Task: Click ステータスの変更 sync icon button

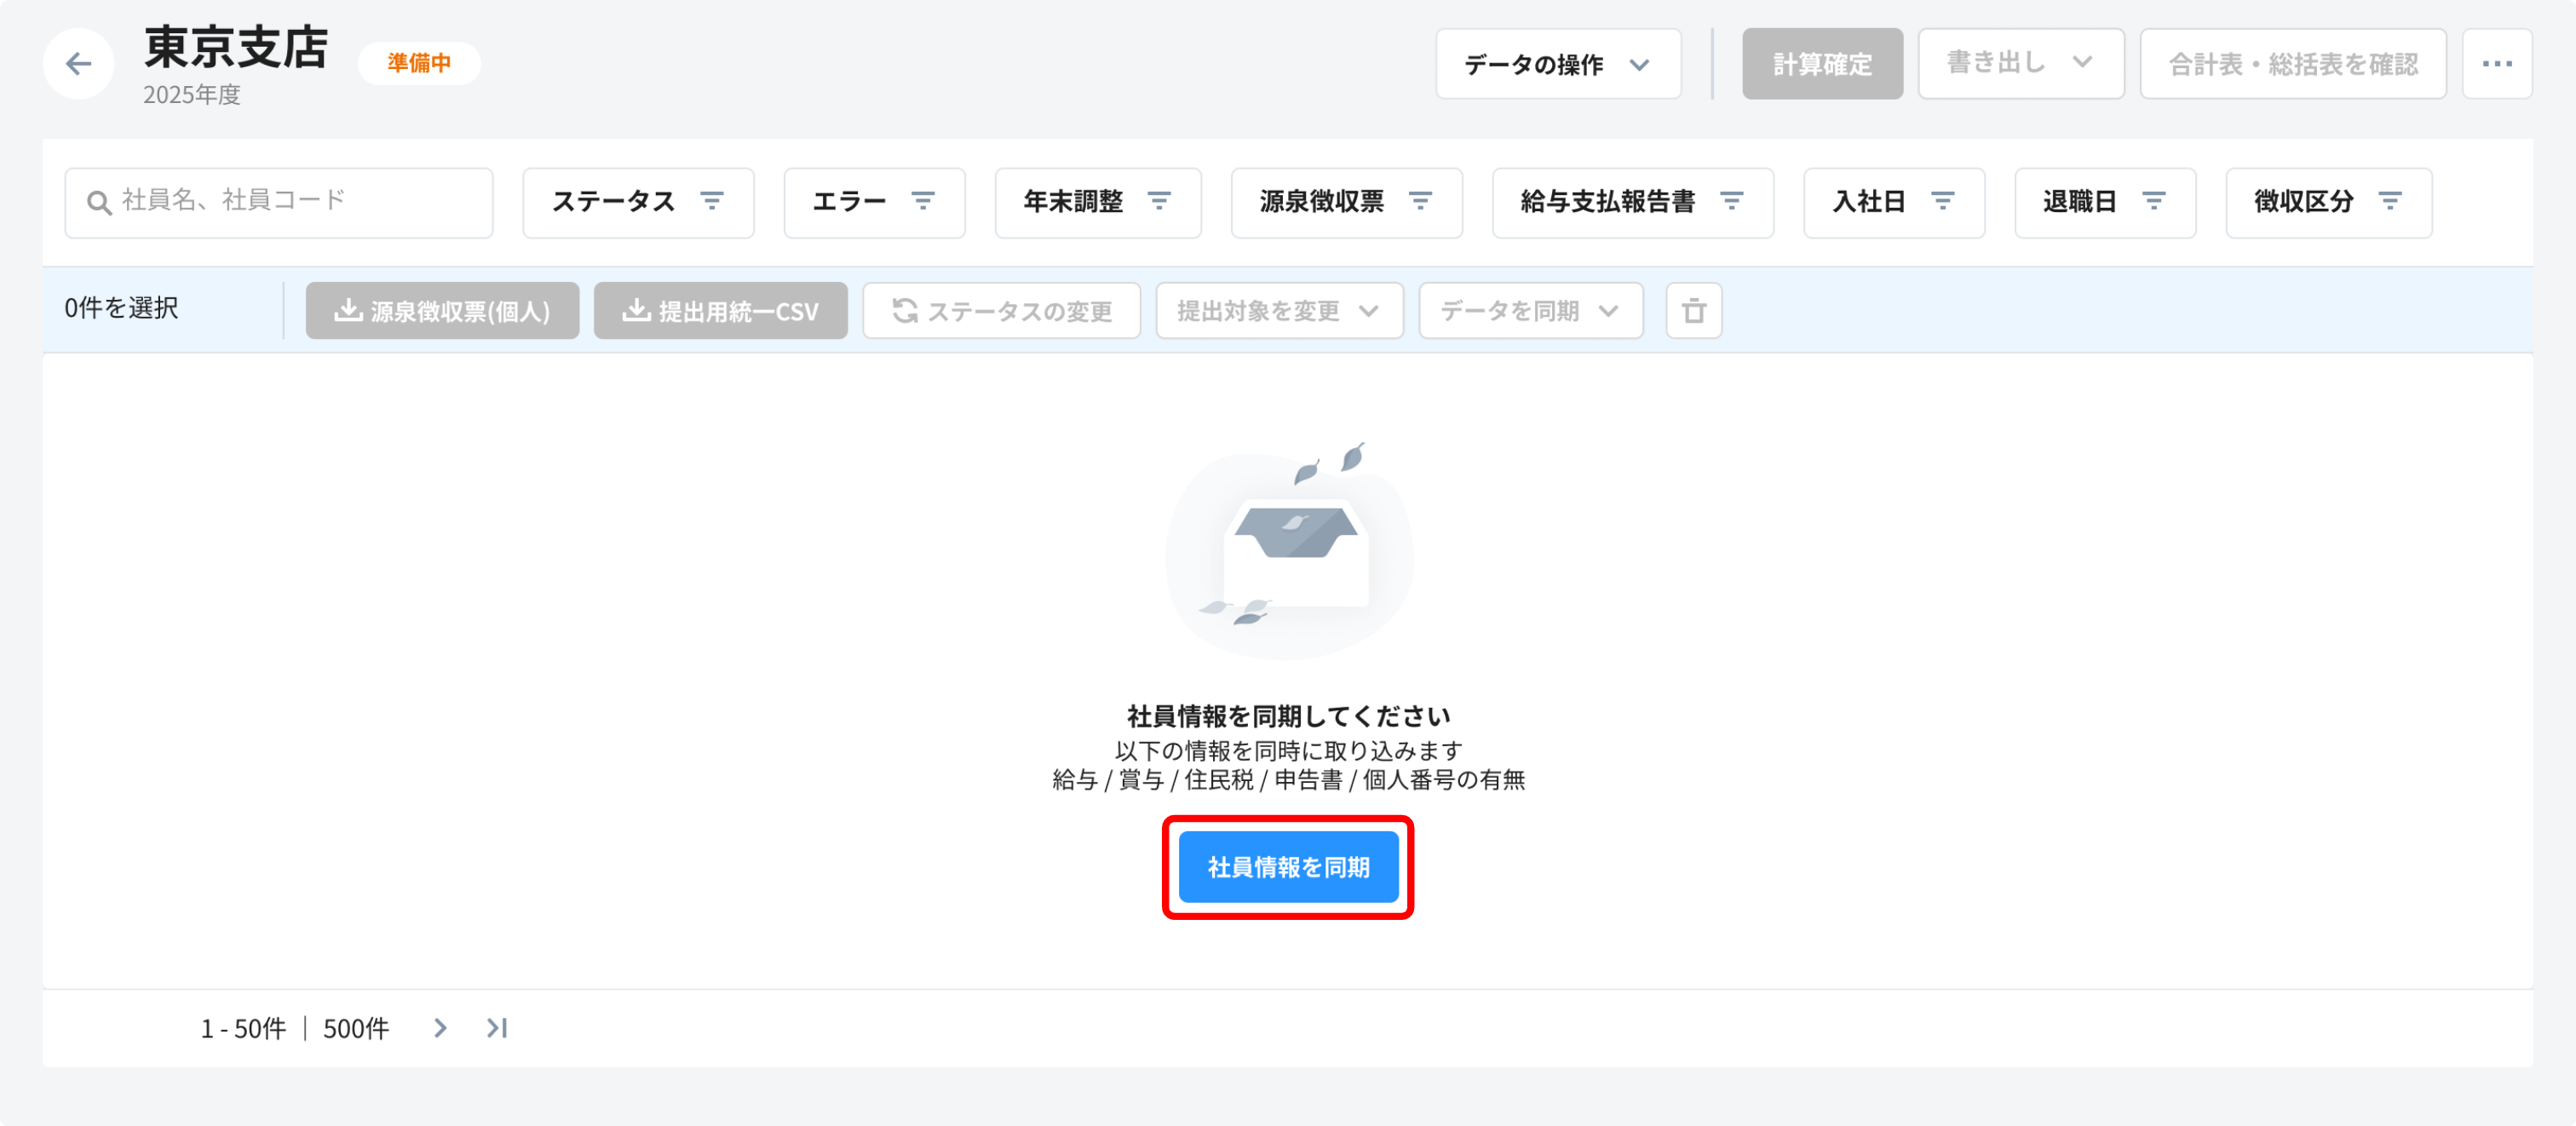Action: (1001, 311)
